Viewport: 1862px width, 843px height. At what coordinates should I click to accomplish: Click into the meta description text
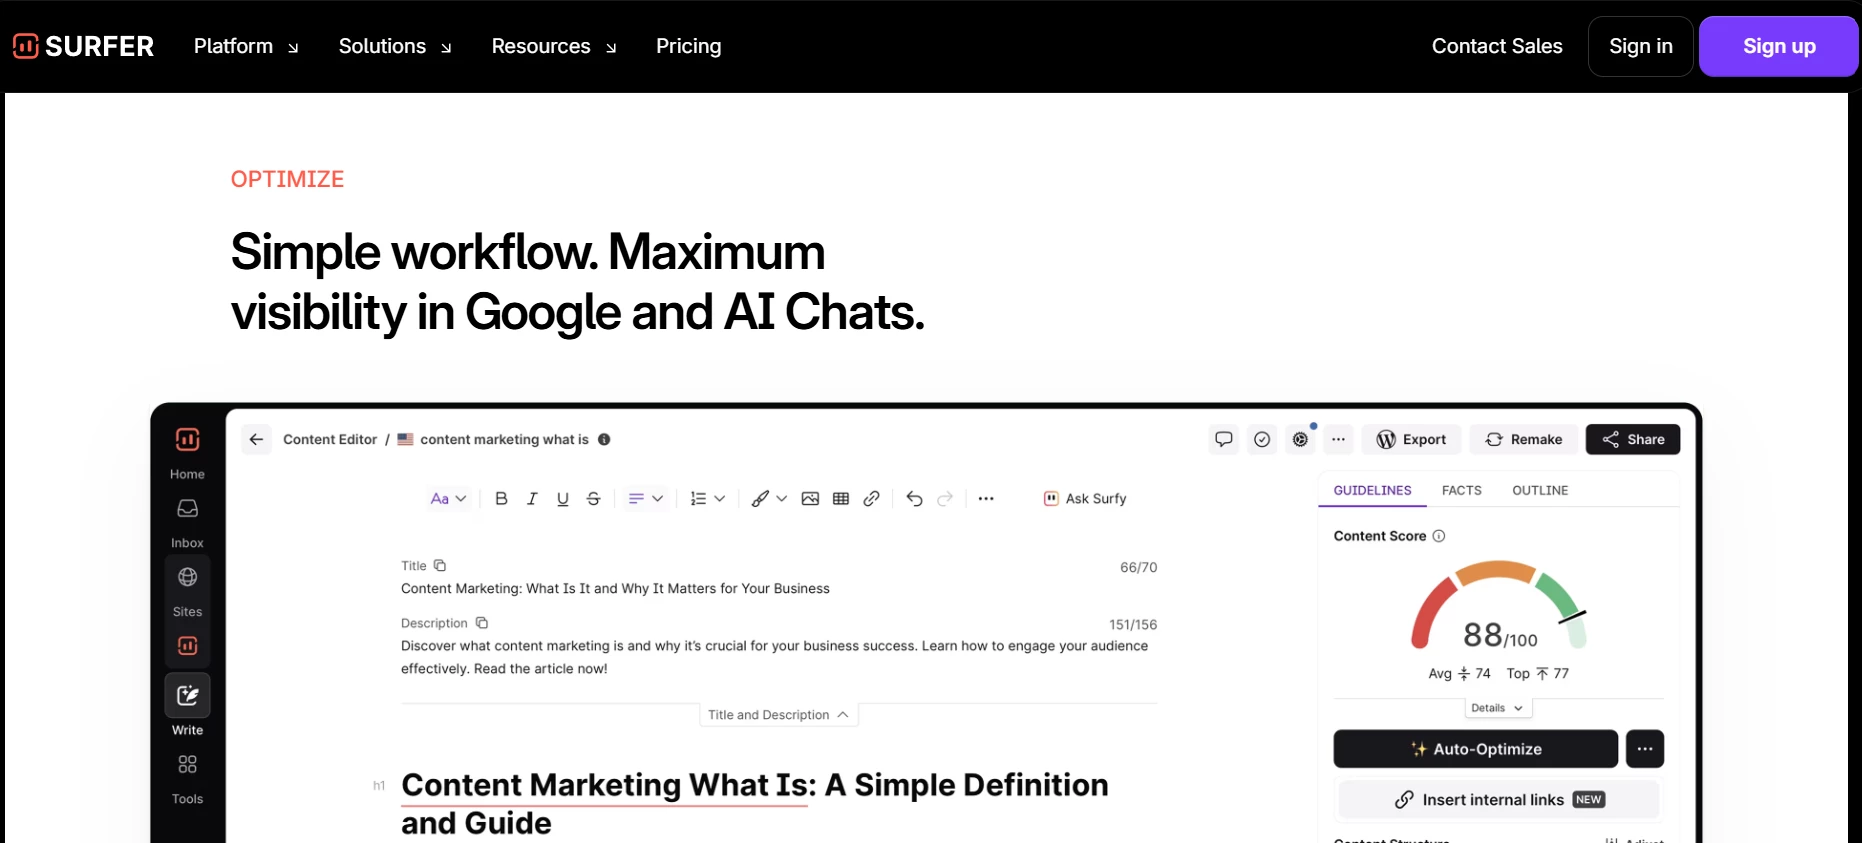[x=774, y=657]
